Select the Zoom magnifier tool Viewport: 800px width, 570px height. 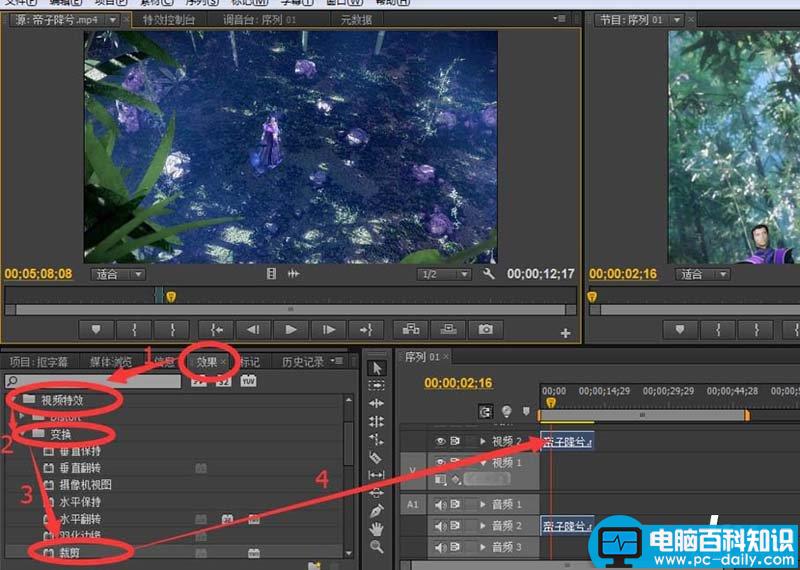click(x=377, y=547)
